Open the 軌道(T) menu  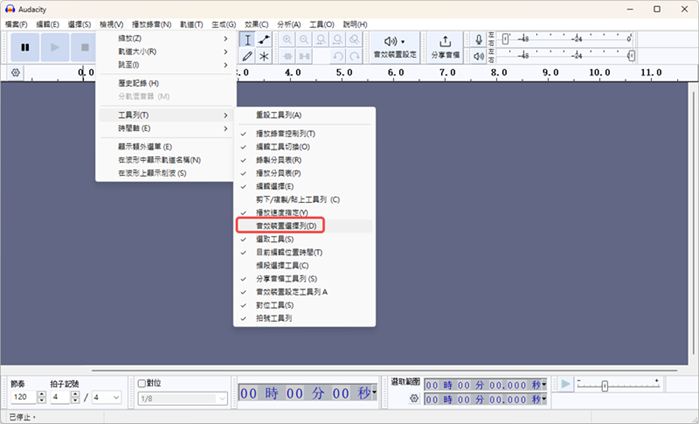point(192,25)
